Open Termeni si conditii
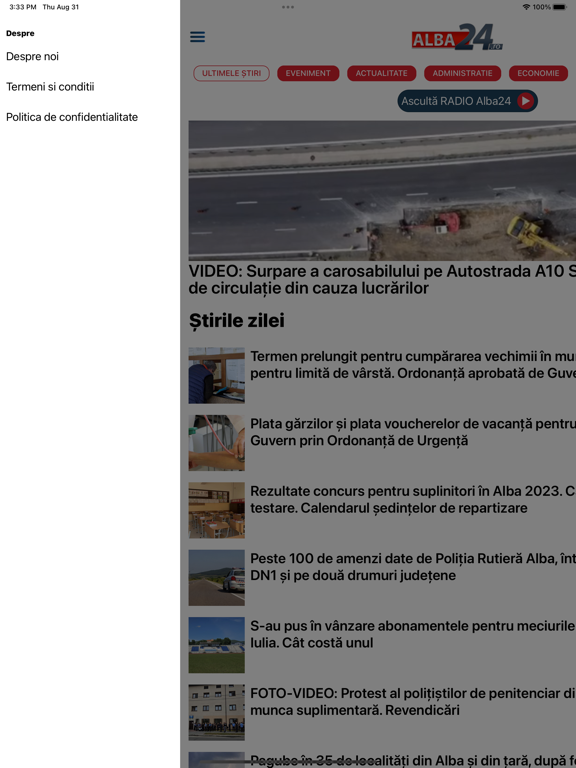The width and height of the screenshot is (576, 768). [50, 87]
